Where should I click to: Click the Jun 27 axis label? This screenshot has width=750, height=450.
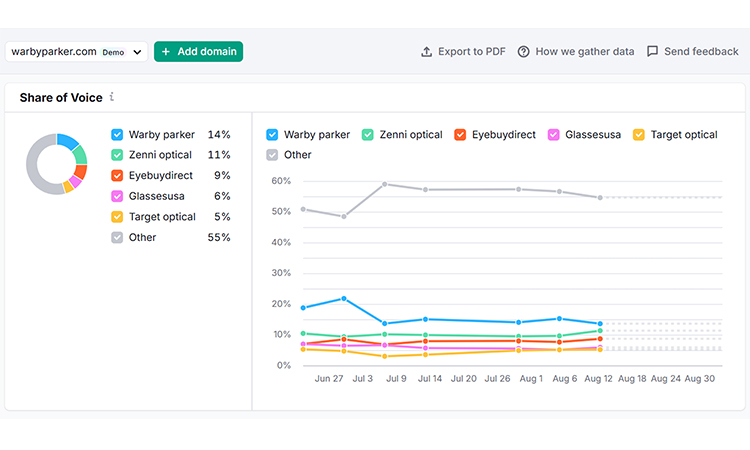point(329,379)
